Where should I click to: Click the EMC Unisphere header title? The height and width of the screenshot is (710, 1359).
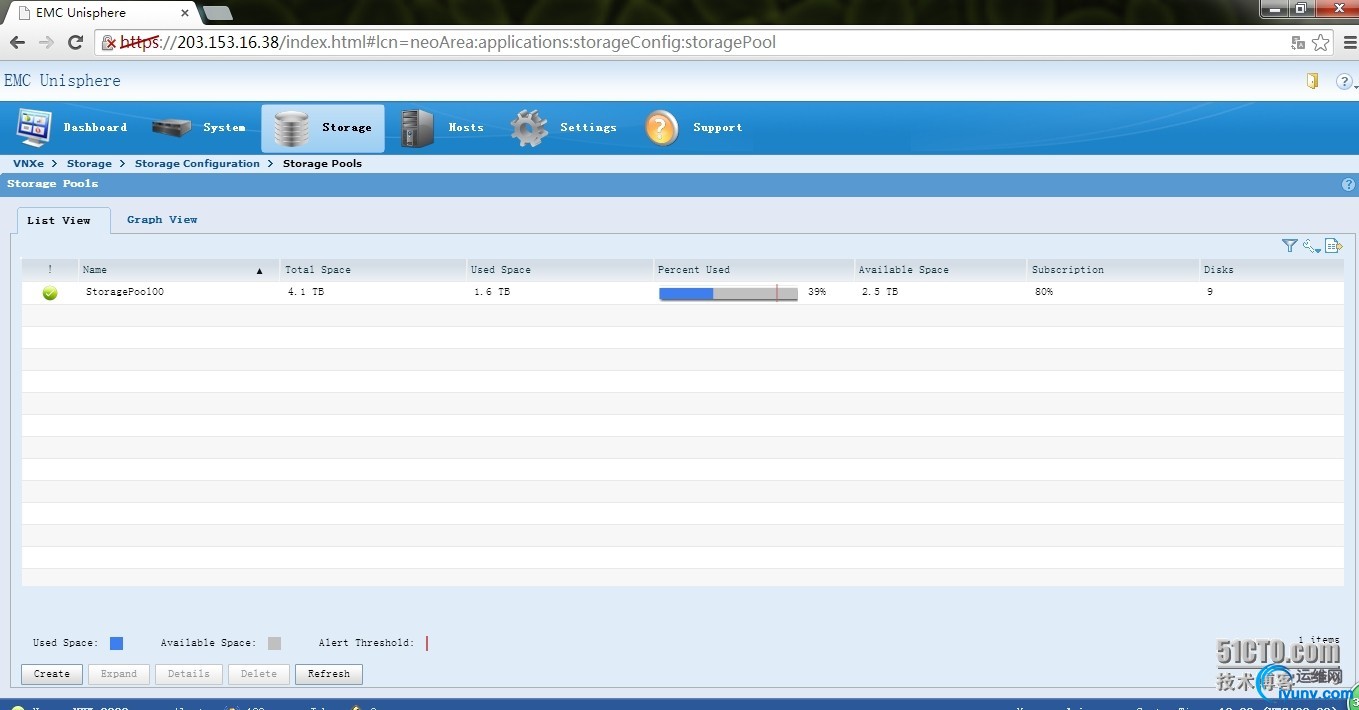click(x=62, y=81)
